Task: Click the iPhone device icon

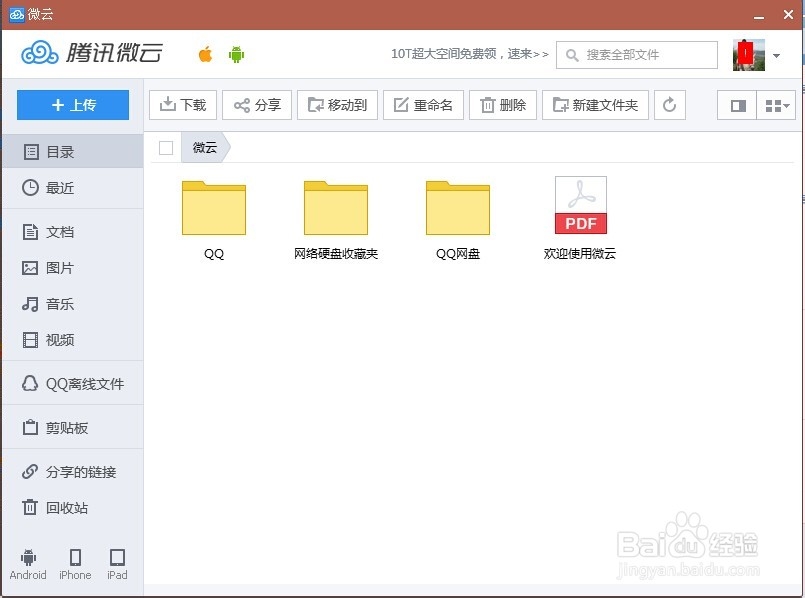Action: pos(75,564)
